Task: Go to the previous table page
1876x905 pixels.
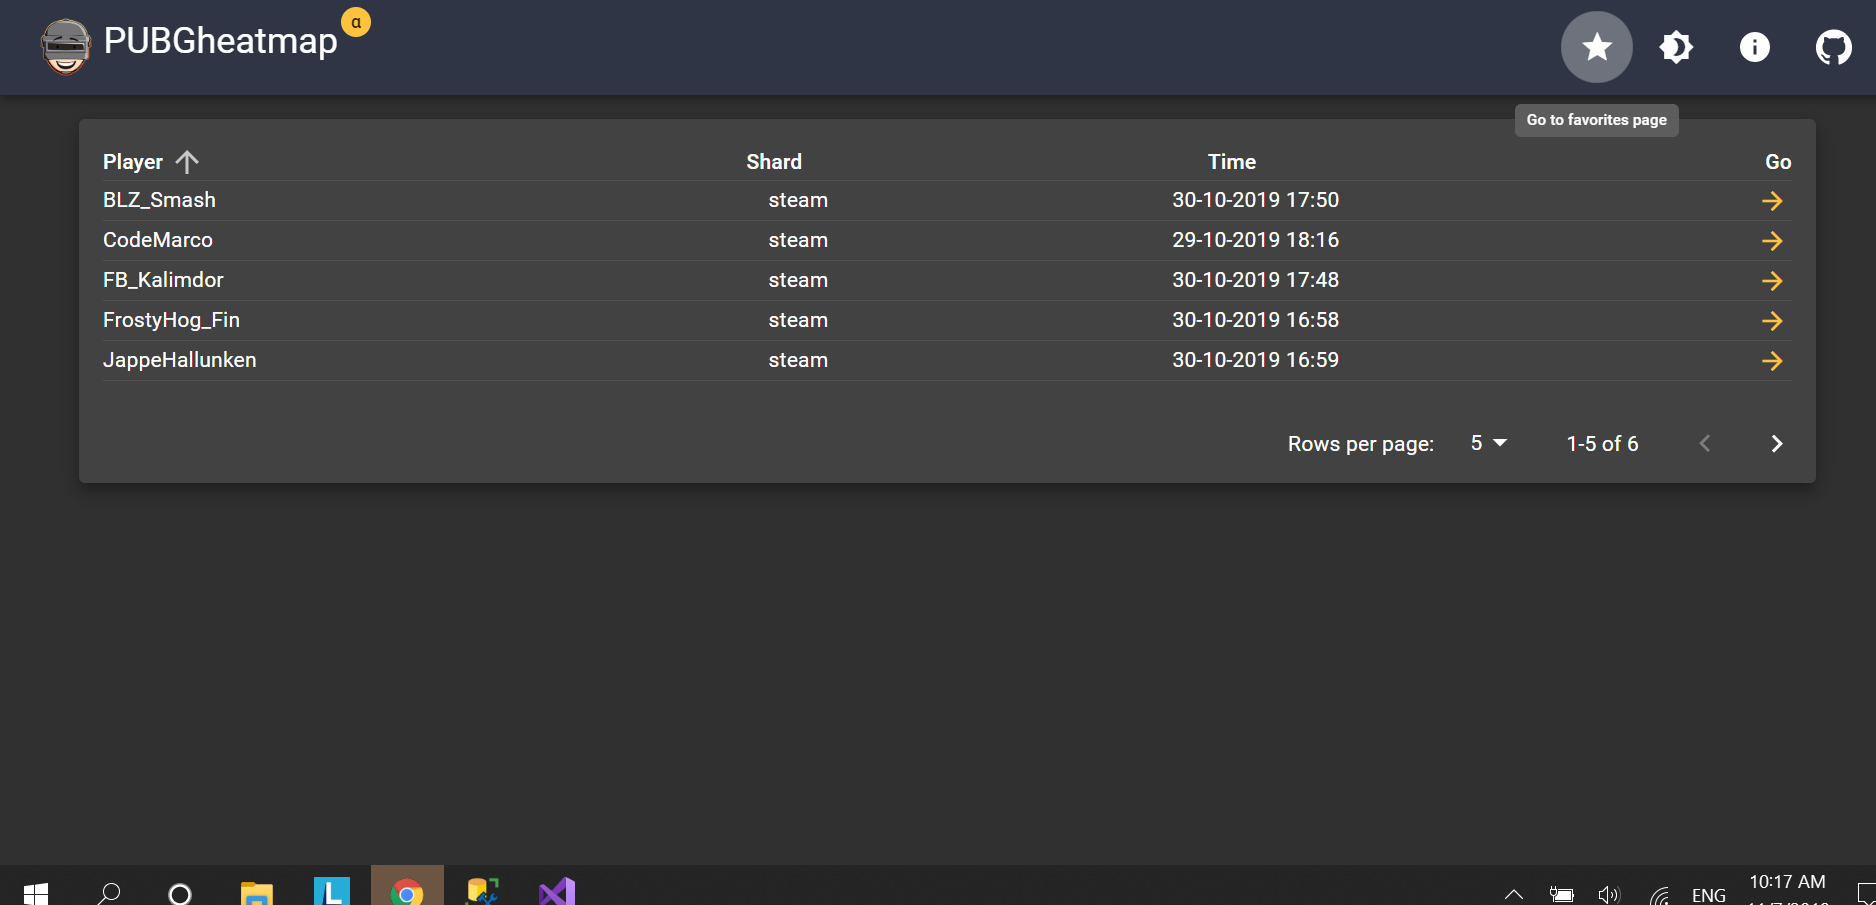Action: 1705,443
